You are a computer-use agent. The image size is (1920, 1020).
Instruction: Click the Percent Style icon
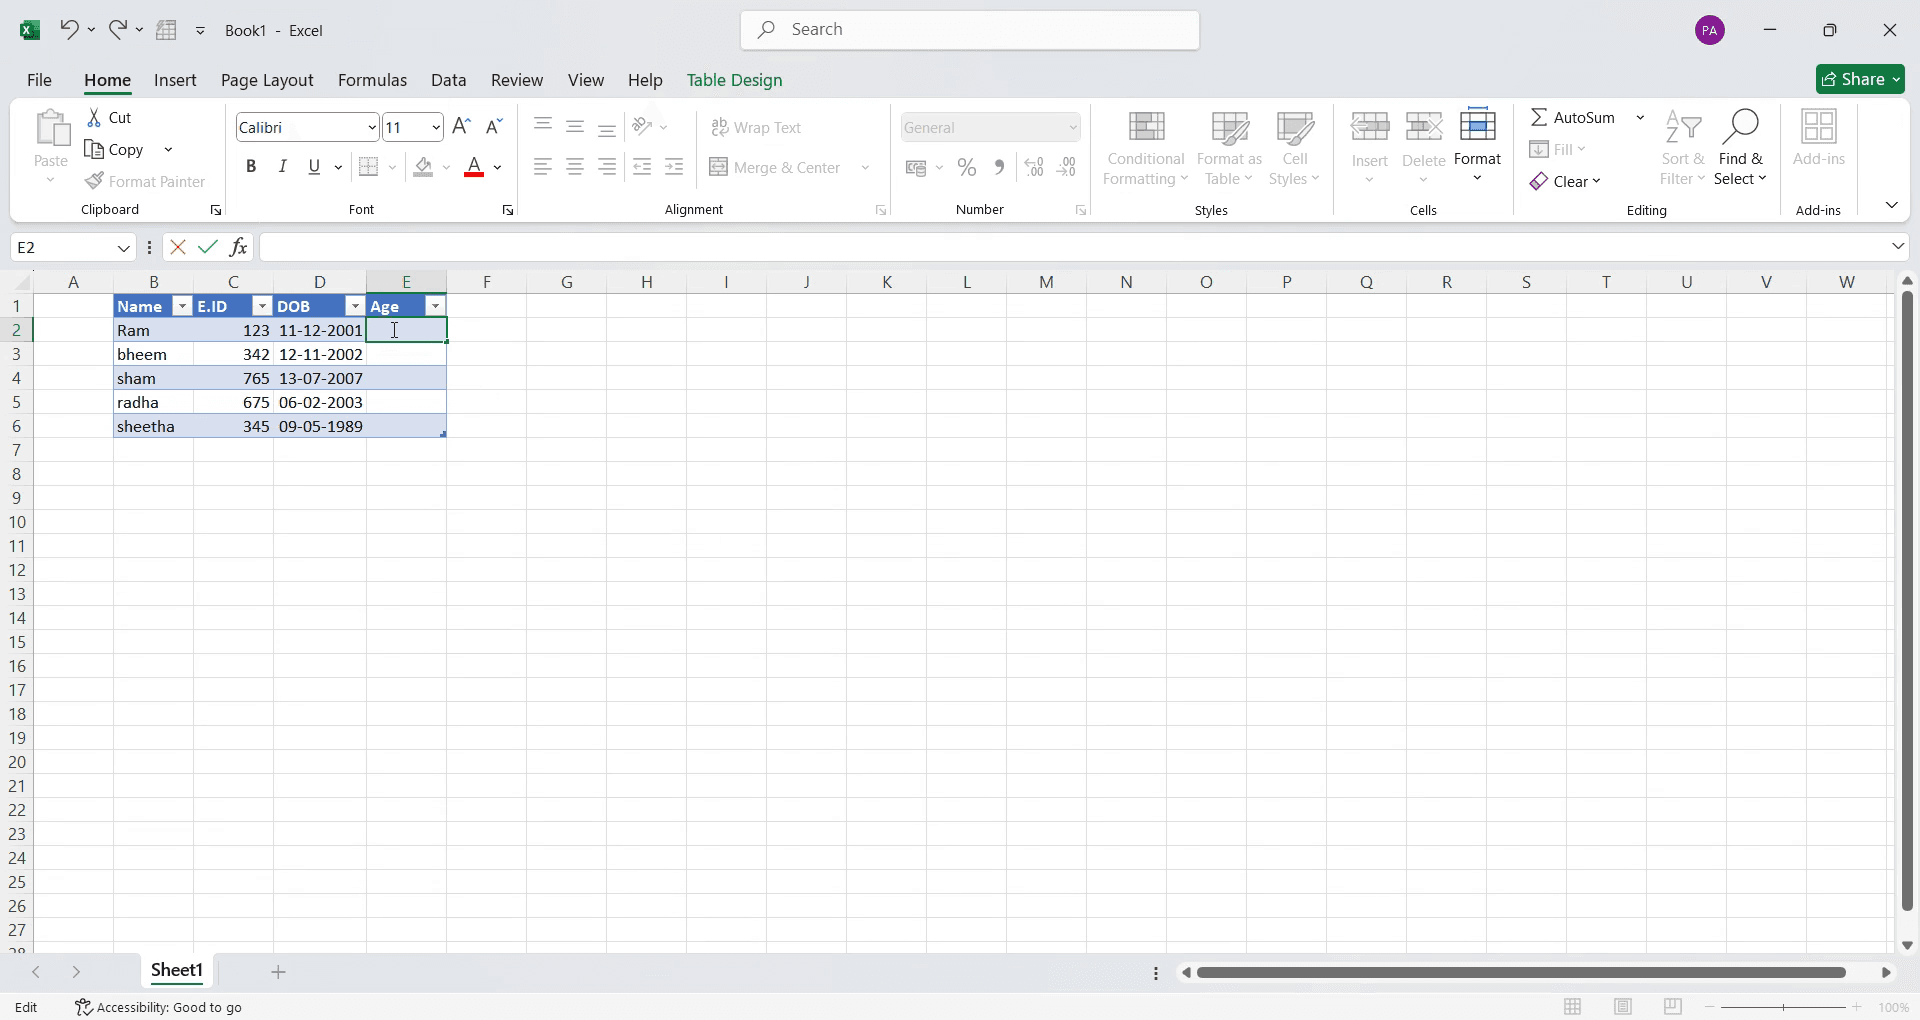click(967, 168)
